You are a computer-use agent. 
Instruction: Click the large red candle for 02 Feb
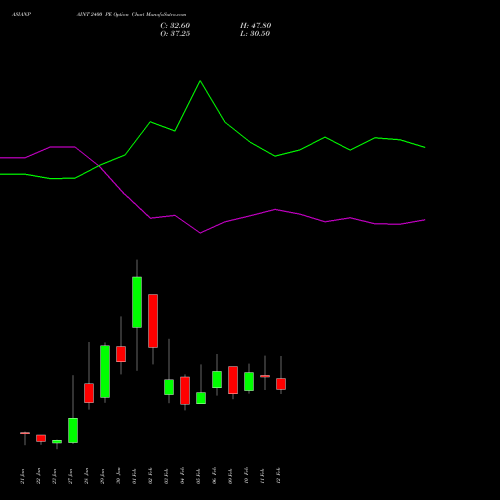pyautogui.click(x=153, y=321)
